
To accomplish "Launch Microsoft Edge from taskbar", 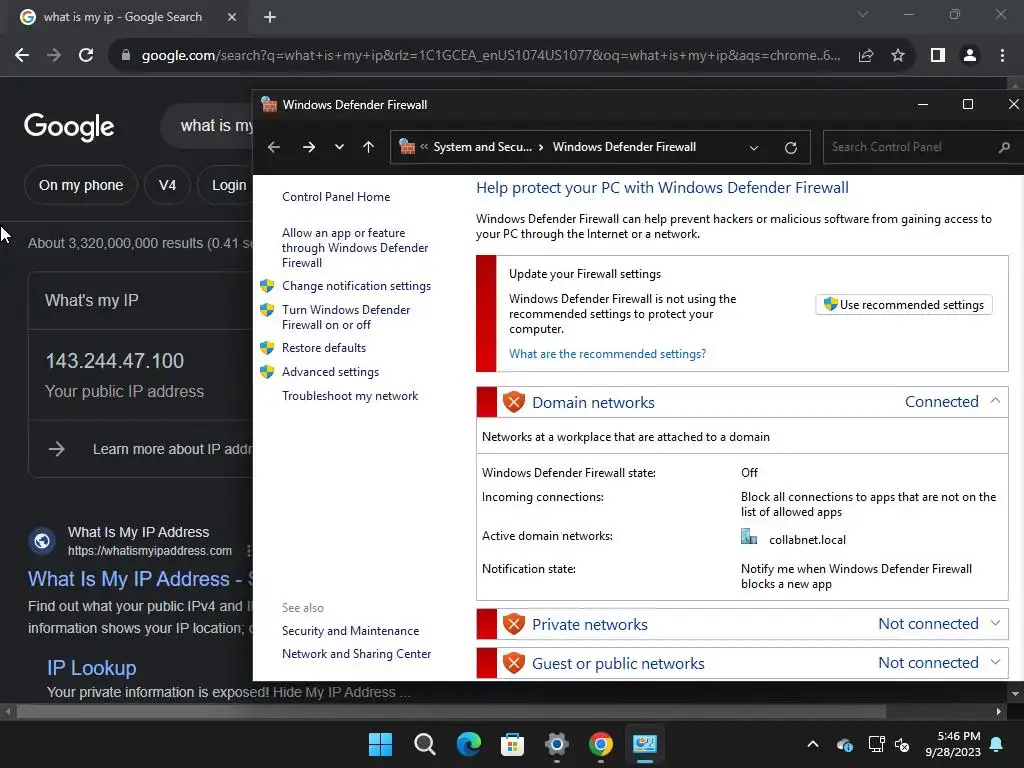I will pyautogui.click(x=468, y=744).
